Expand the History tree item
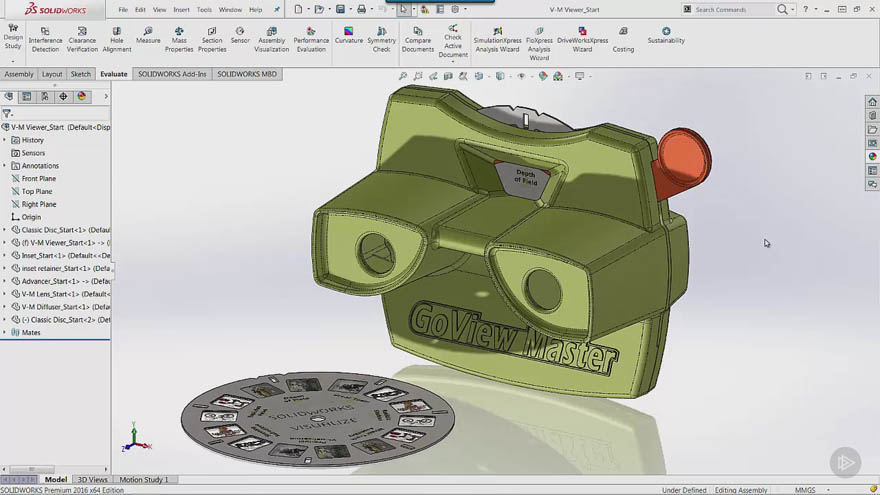 [x=4, y=140]
